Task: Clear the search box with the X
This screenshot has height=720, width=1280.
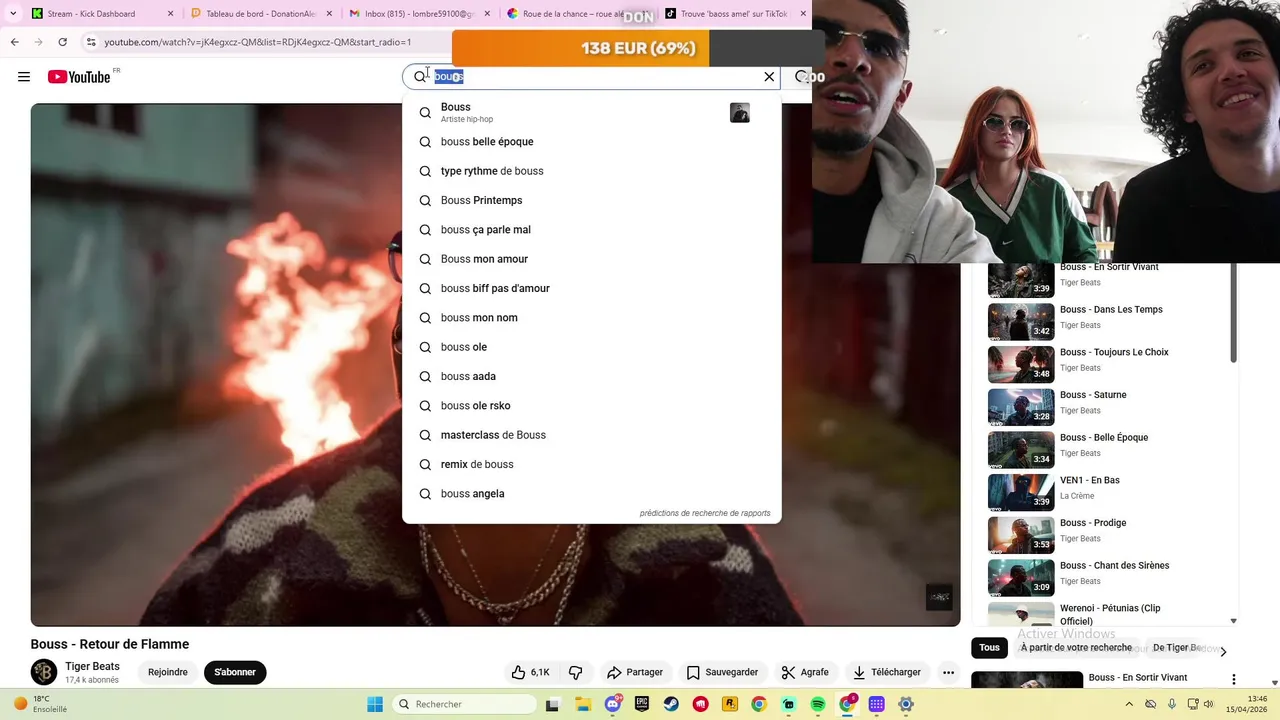Action: pyautogui.click(x=769, y=77)
